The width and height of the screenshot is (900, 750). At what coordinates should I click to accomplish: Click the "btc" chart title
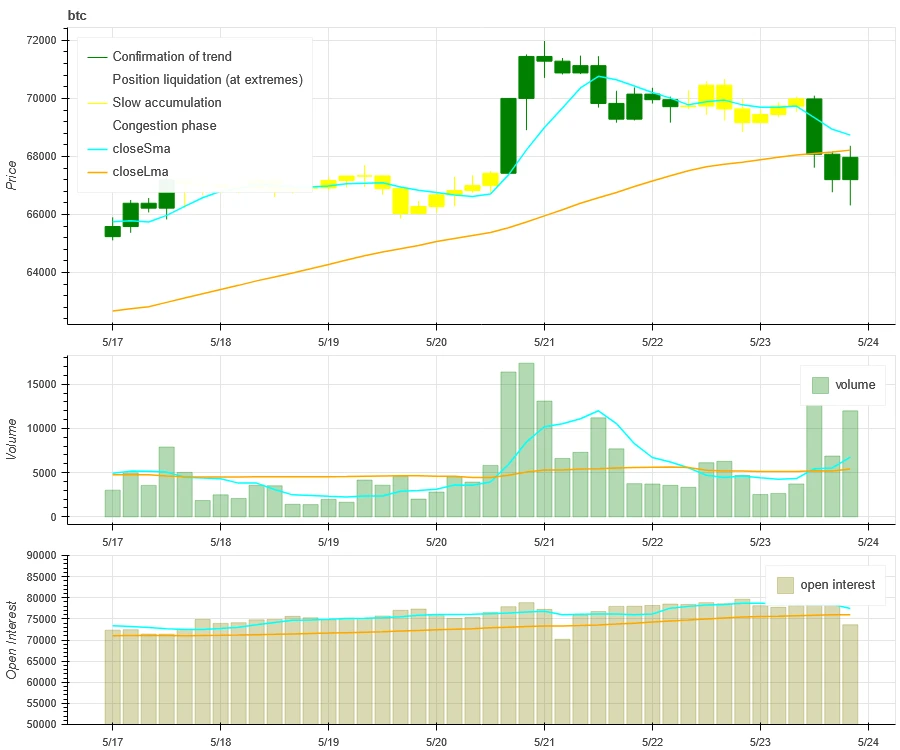coord(78,15)
